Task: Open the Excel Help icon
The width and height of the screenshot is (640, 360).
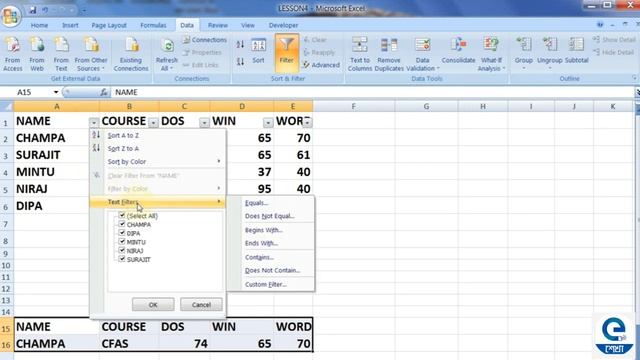Action: 600,25
